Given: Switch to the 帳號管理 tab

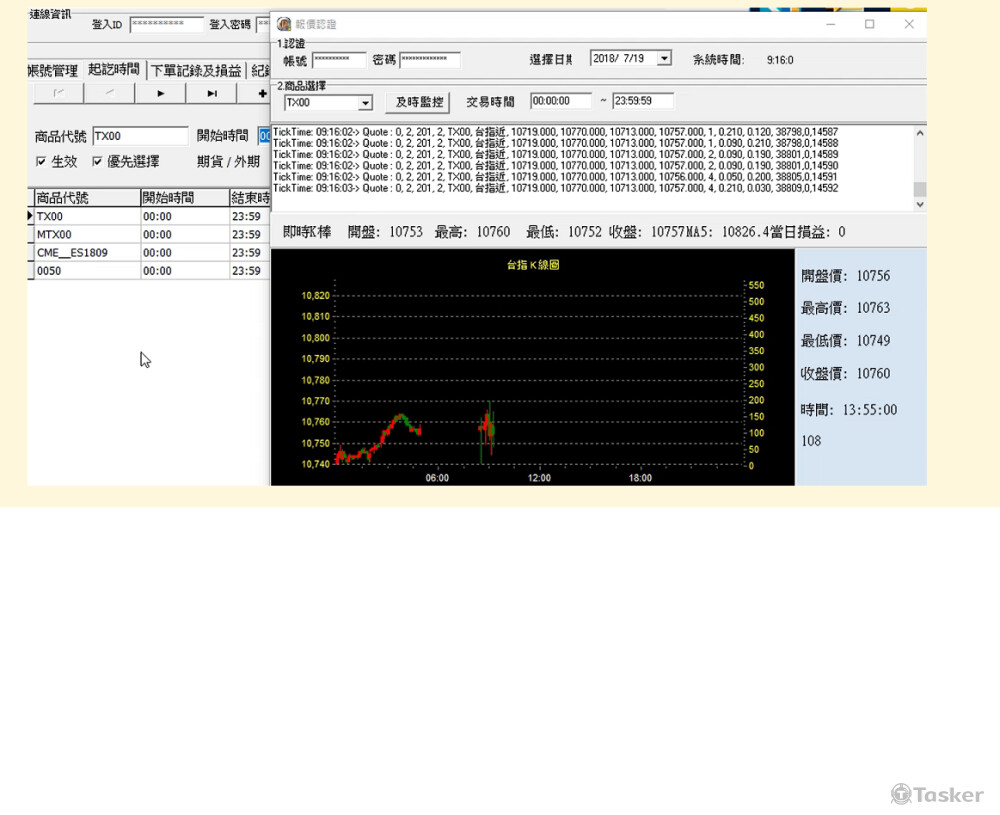Looking at the screenshot, I should (52, 71).
